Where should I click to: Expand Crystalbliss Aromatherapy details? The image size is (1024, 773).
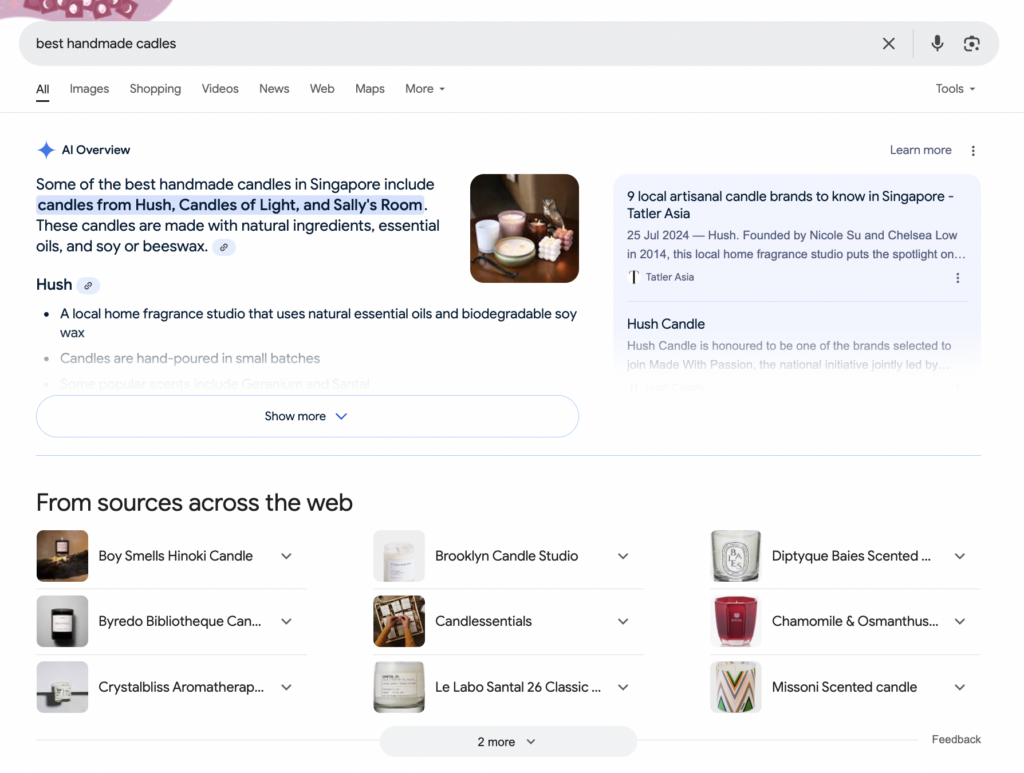(286, 687)
